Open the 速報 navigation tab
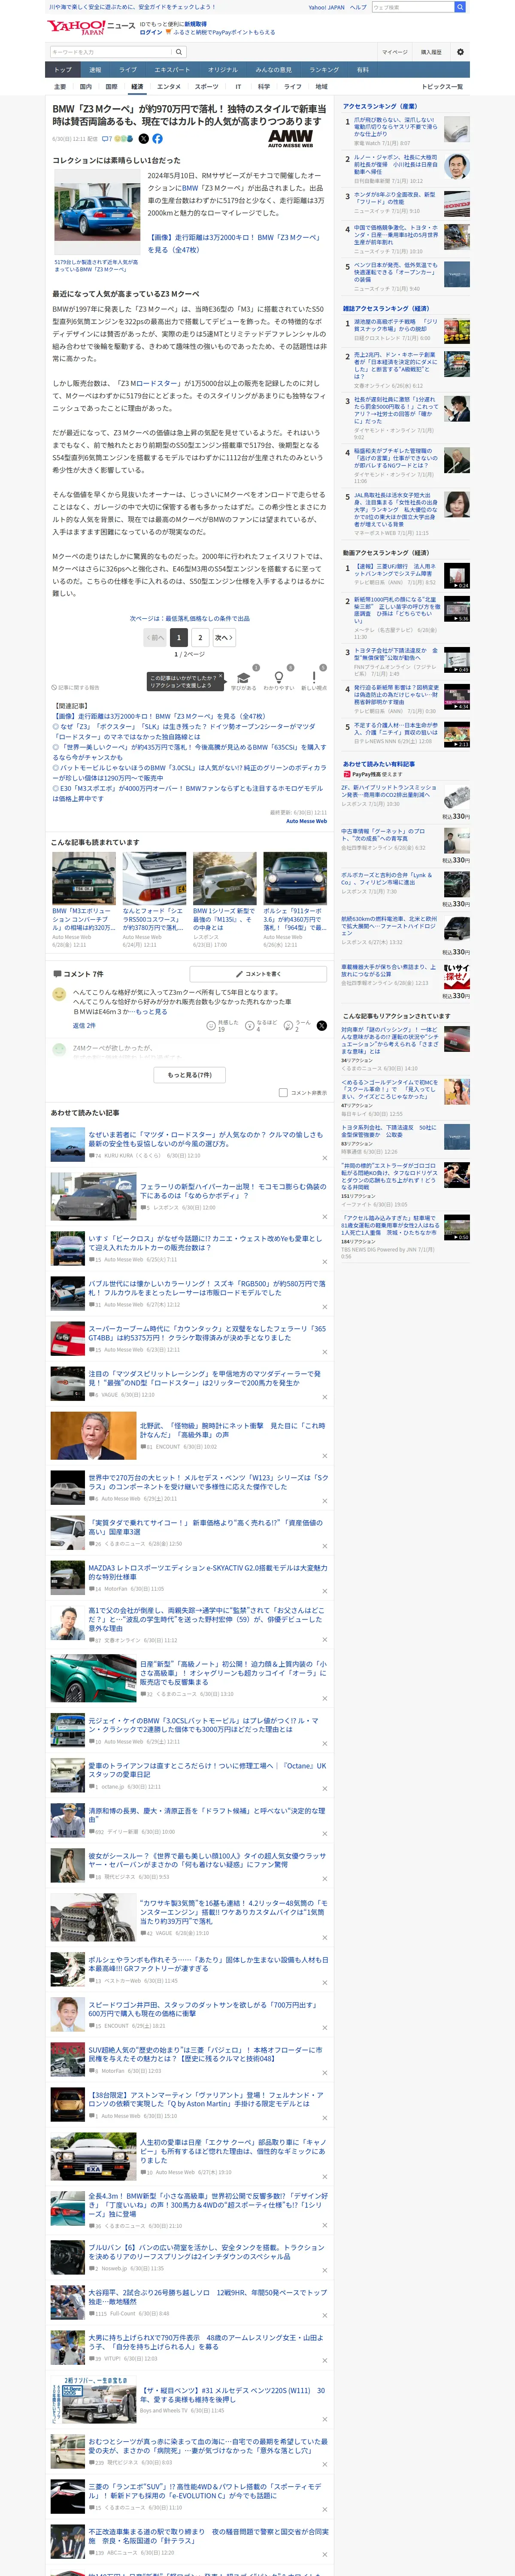Screen dimensions: 515x2576 [x=95, y=70]
